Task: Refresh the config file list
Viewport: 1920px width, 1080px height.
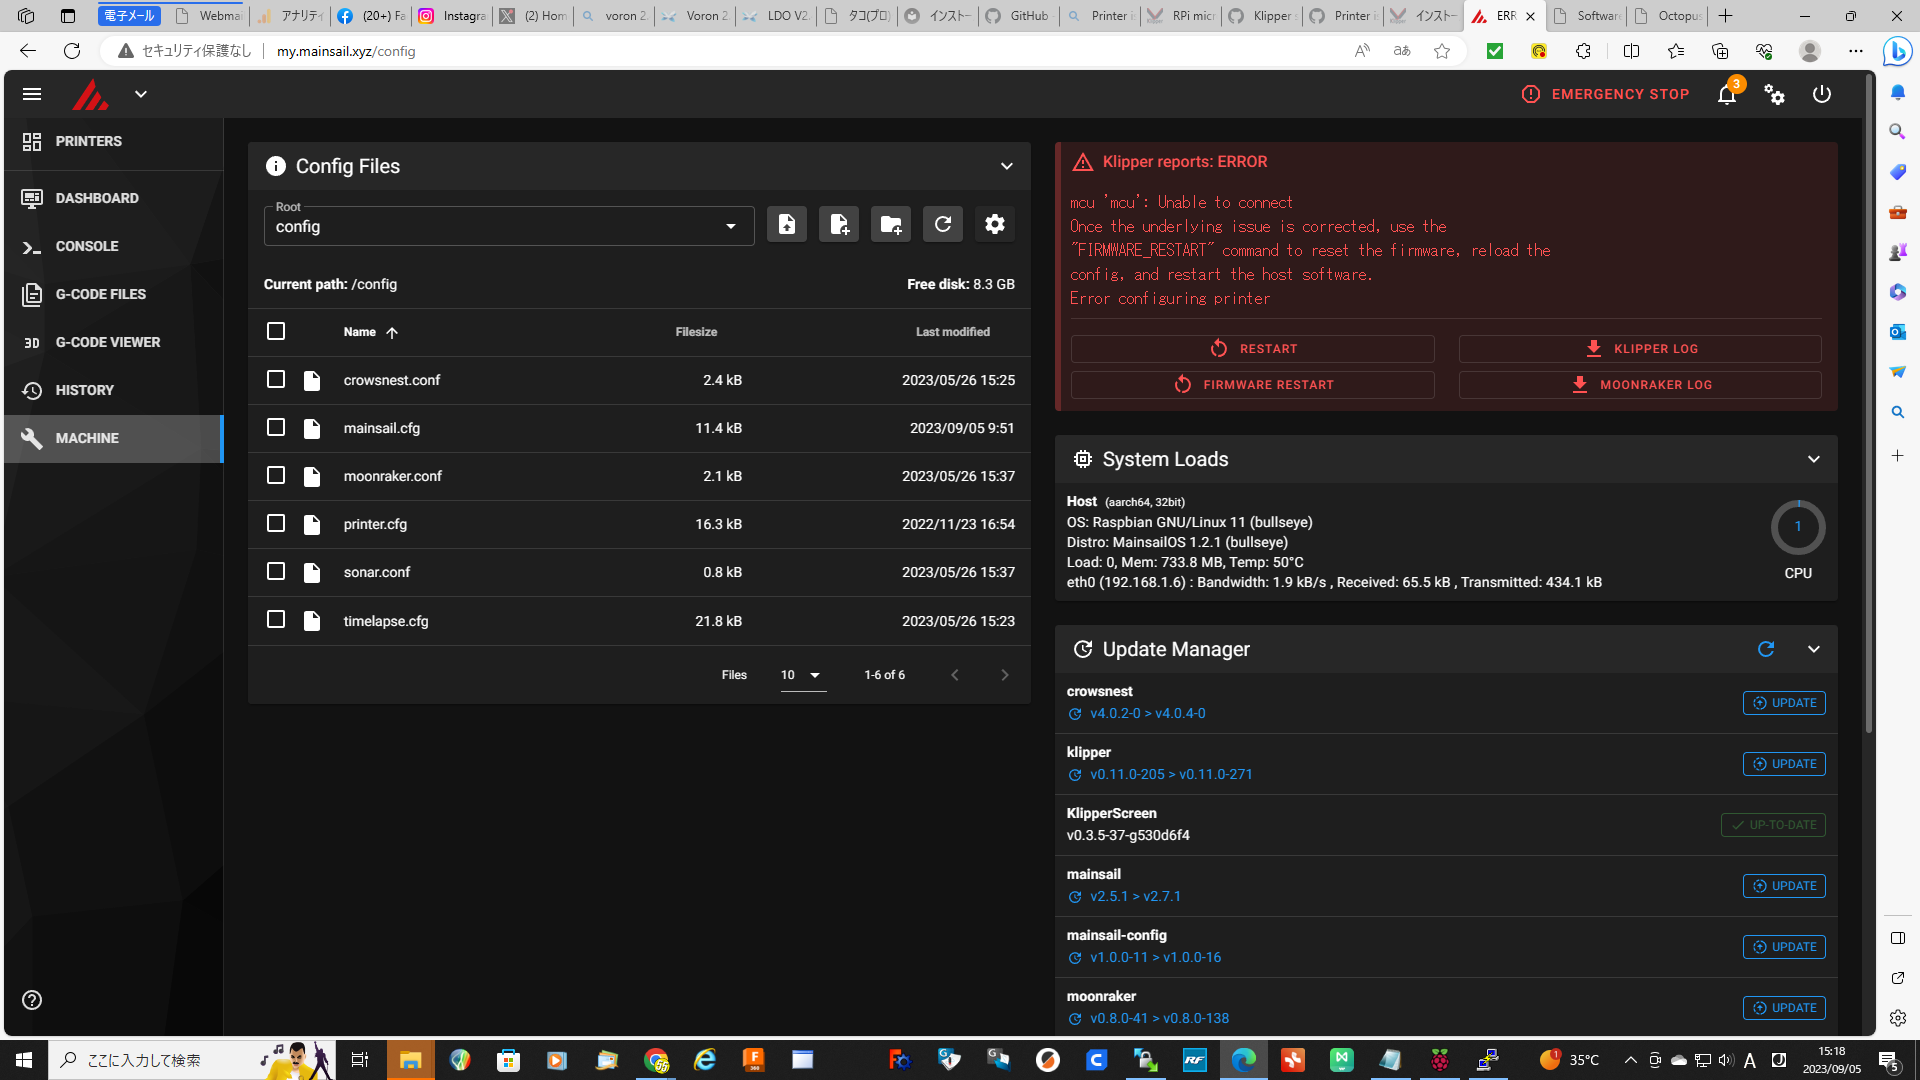Action: pos(943,225)
